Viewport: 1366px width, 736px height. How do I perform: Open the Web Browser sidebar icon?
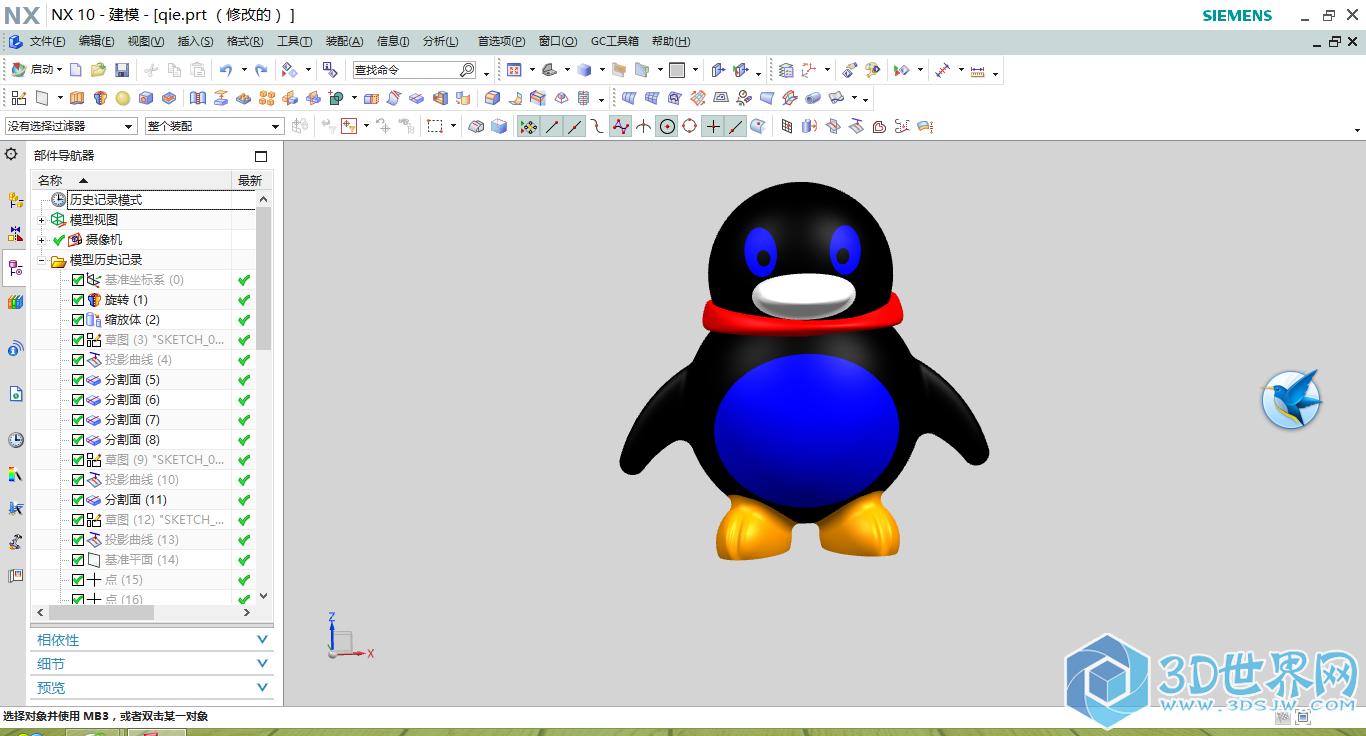(15, 394)
